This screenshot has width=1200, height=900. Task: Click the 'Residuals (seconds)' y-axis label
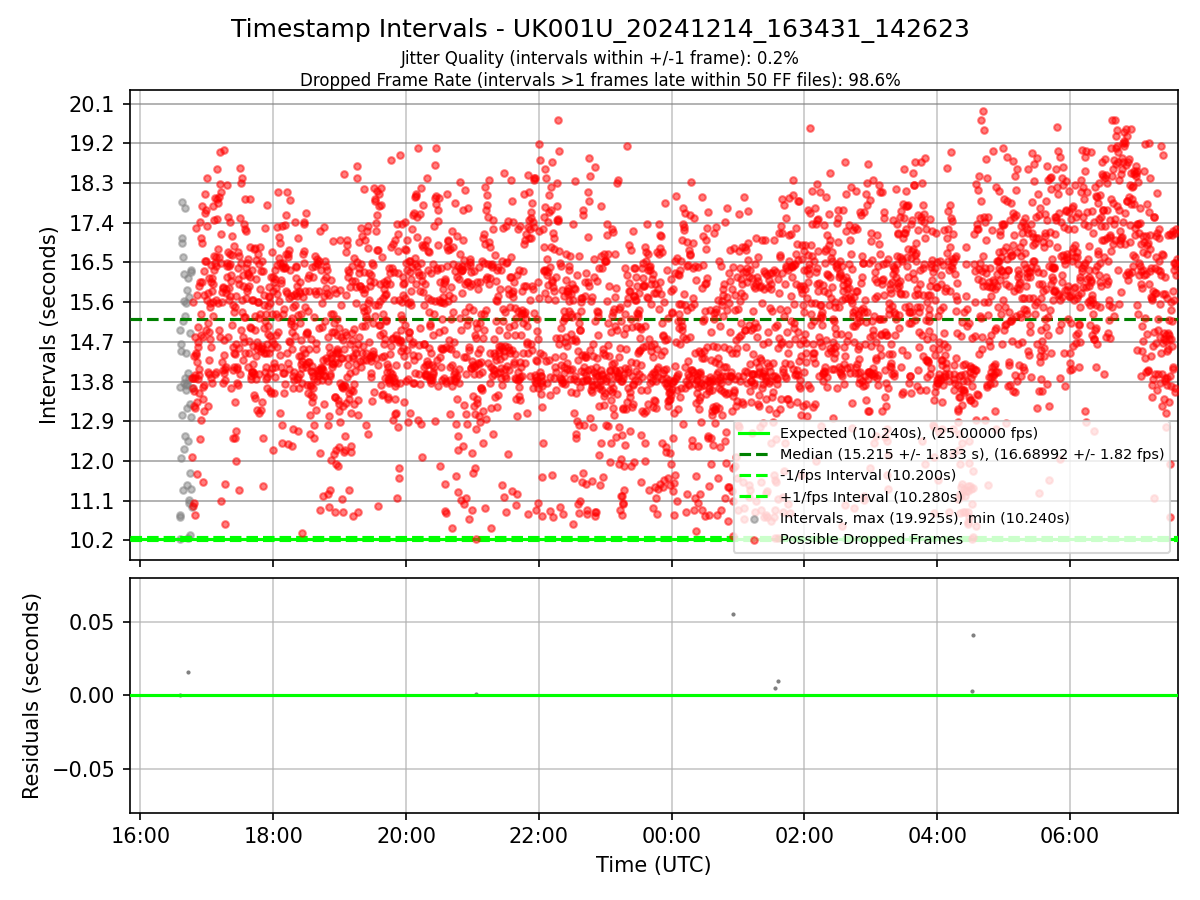tap(32, 696)
